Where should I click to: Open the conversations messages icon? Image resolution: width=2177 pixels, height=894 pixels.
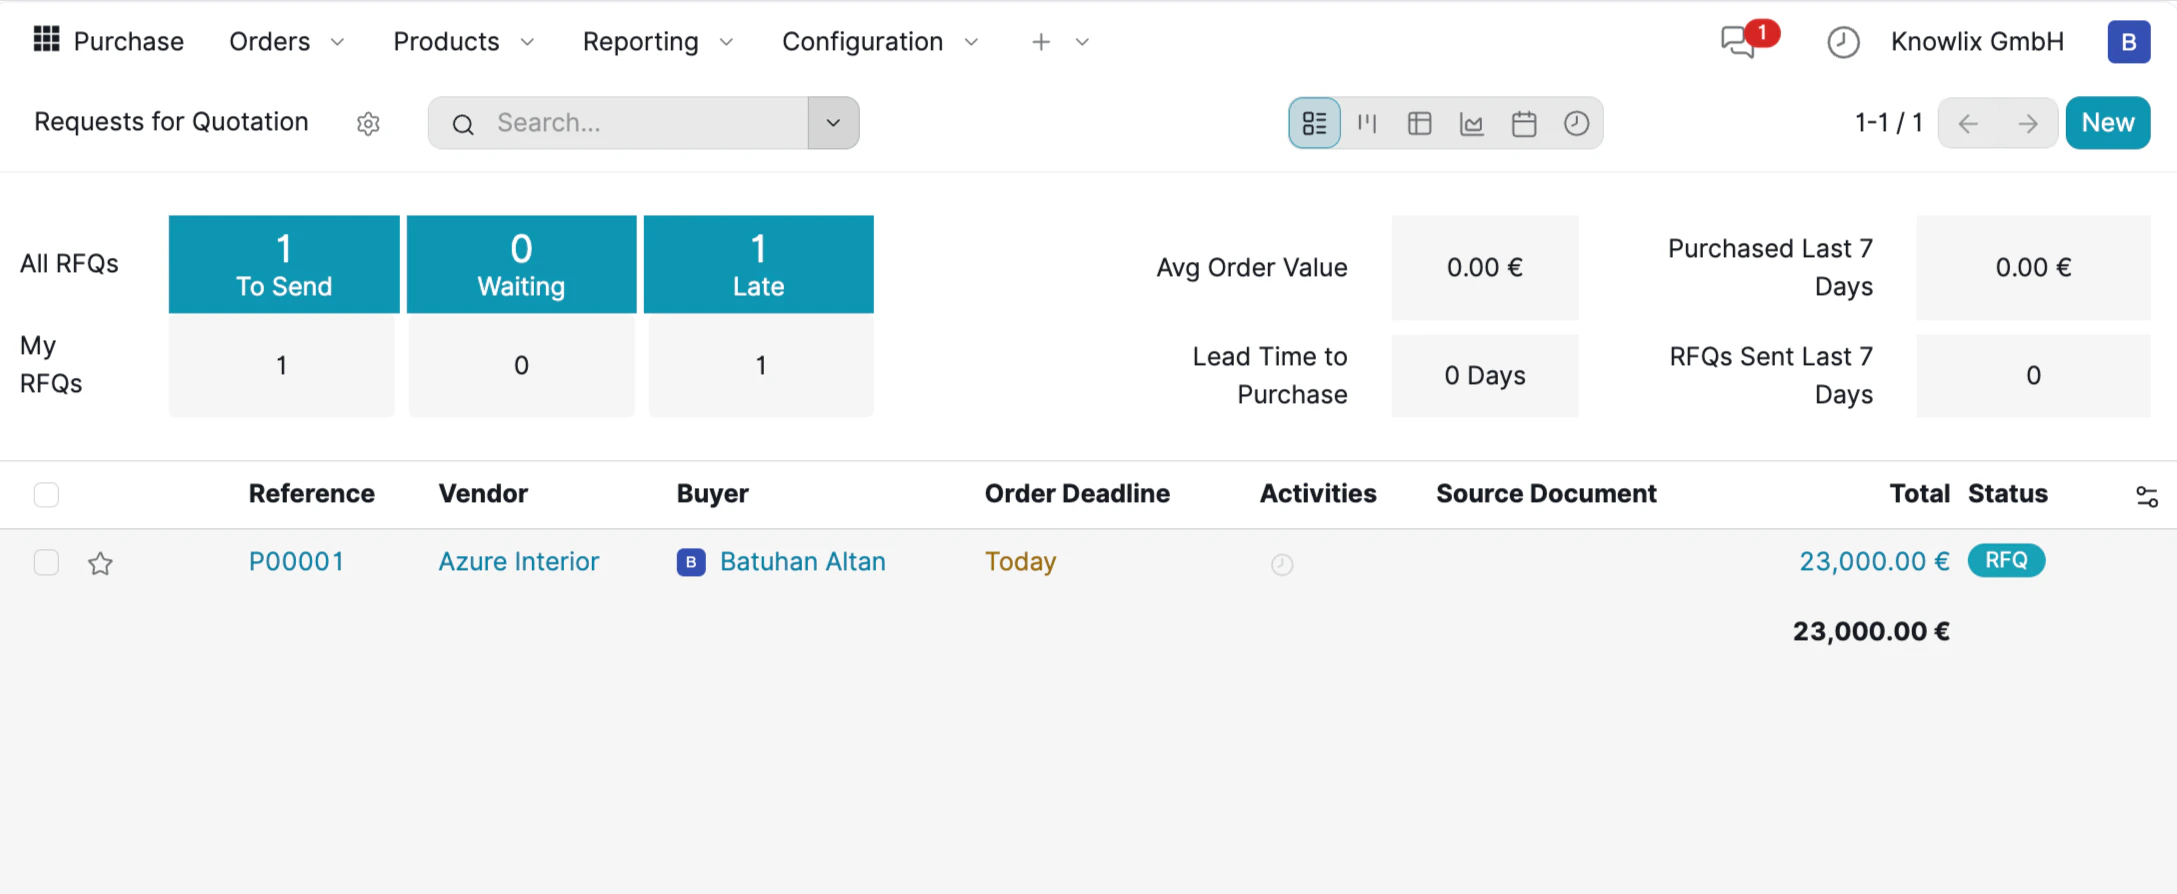(1740, 41)
